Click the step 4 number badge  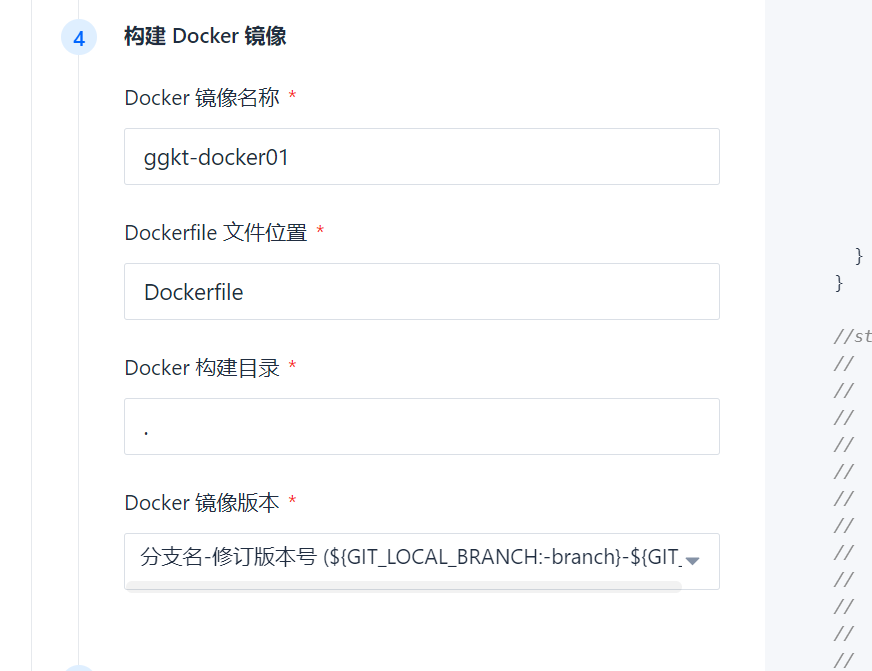[x=79, y=38]
